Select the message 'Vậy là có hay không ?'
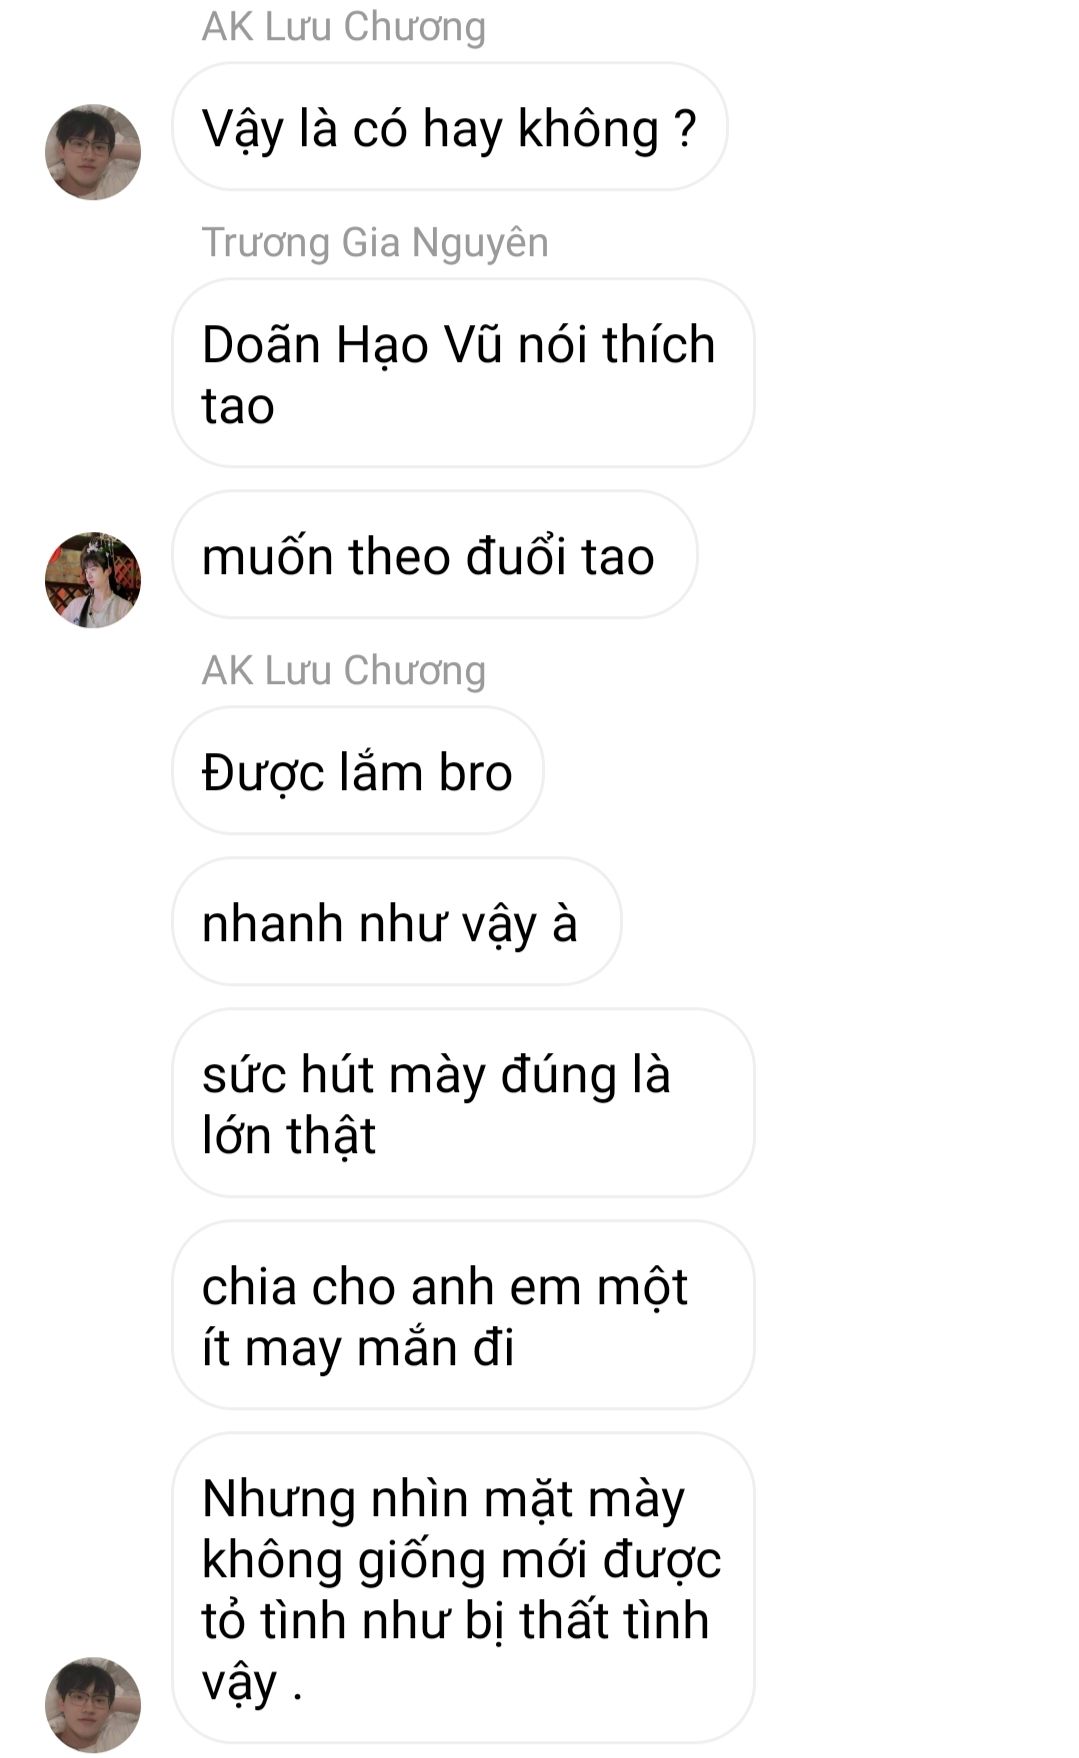The height and width of the screenshot is (1758, 1079). pos(450,127)
